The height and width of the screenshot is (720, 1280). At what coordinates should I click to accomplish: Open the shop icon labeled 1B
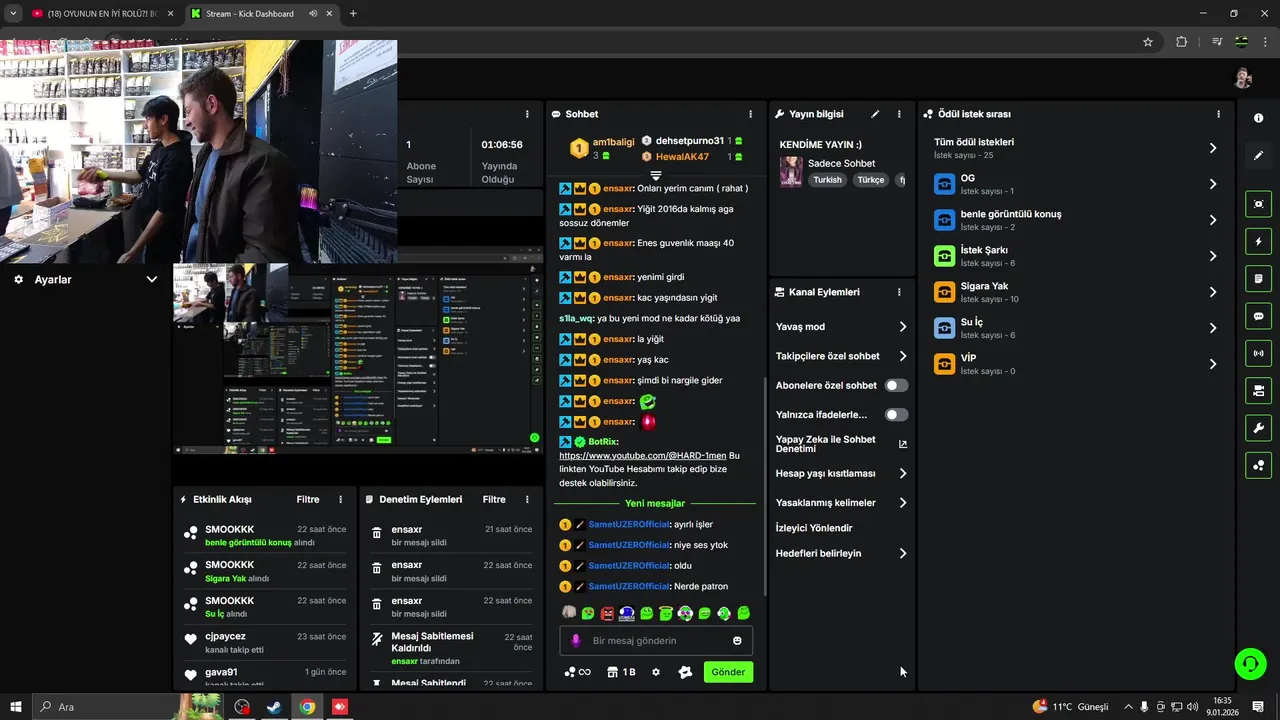621,672
